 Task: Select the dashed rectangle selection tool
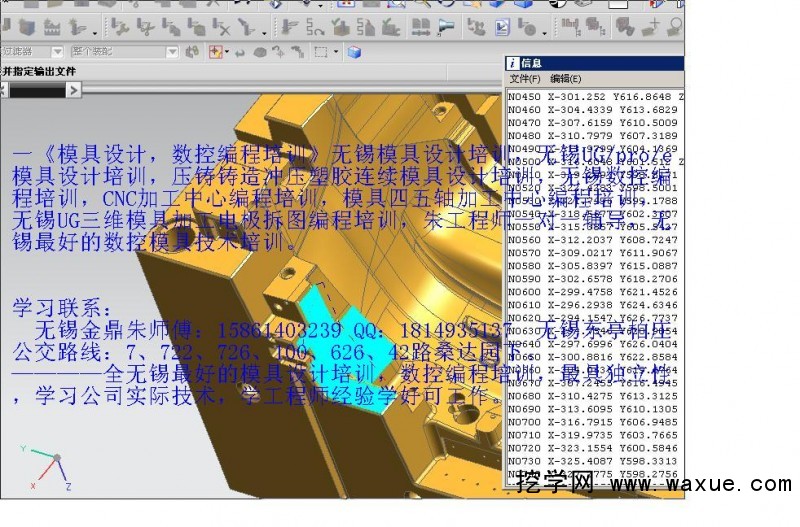tap(321, 52)
